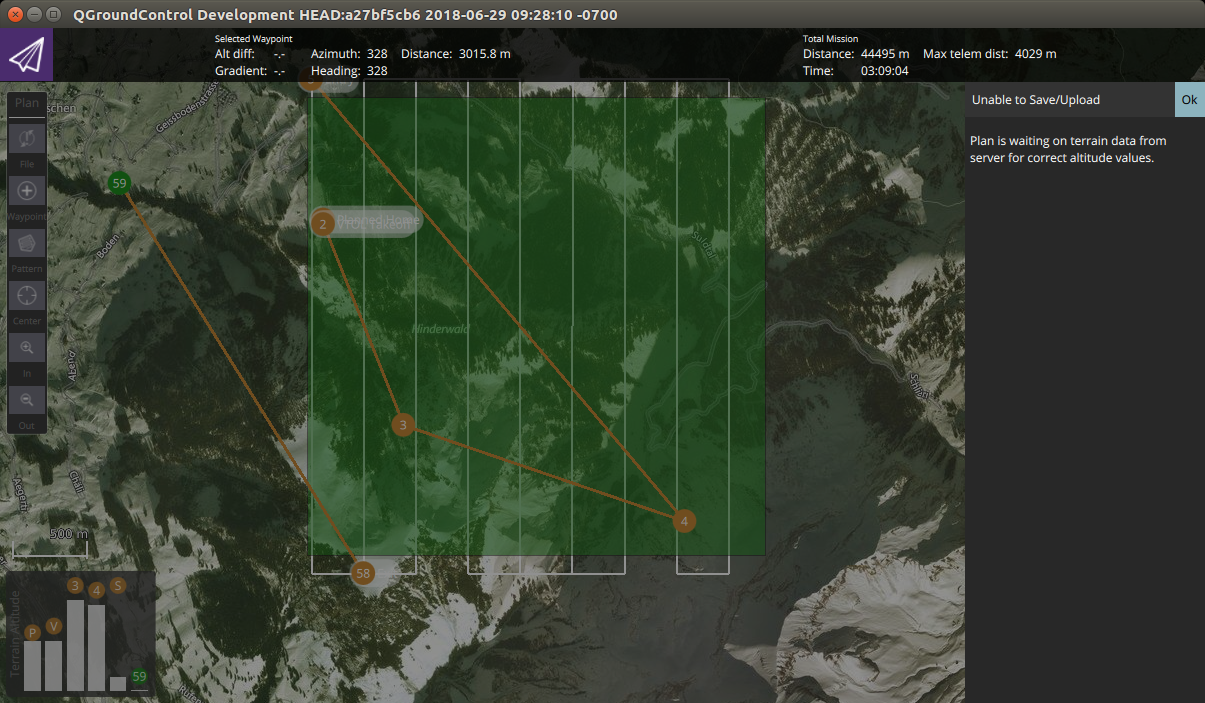This screenshot has width=1205, height=703.
Task: Click the Center map tool
Action: (27, 294)
